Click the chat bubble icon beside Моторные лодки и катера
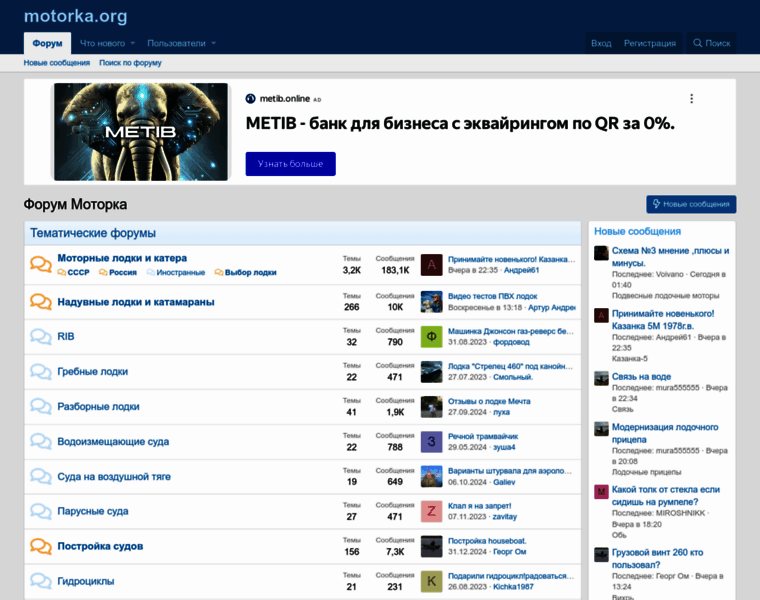 [41, 265]
